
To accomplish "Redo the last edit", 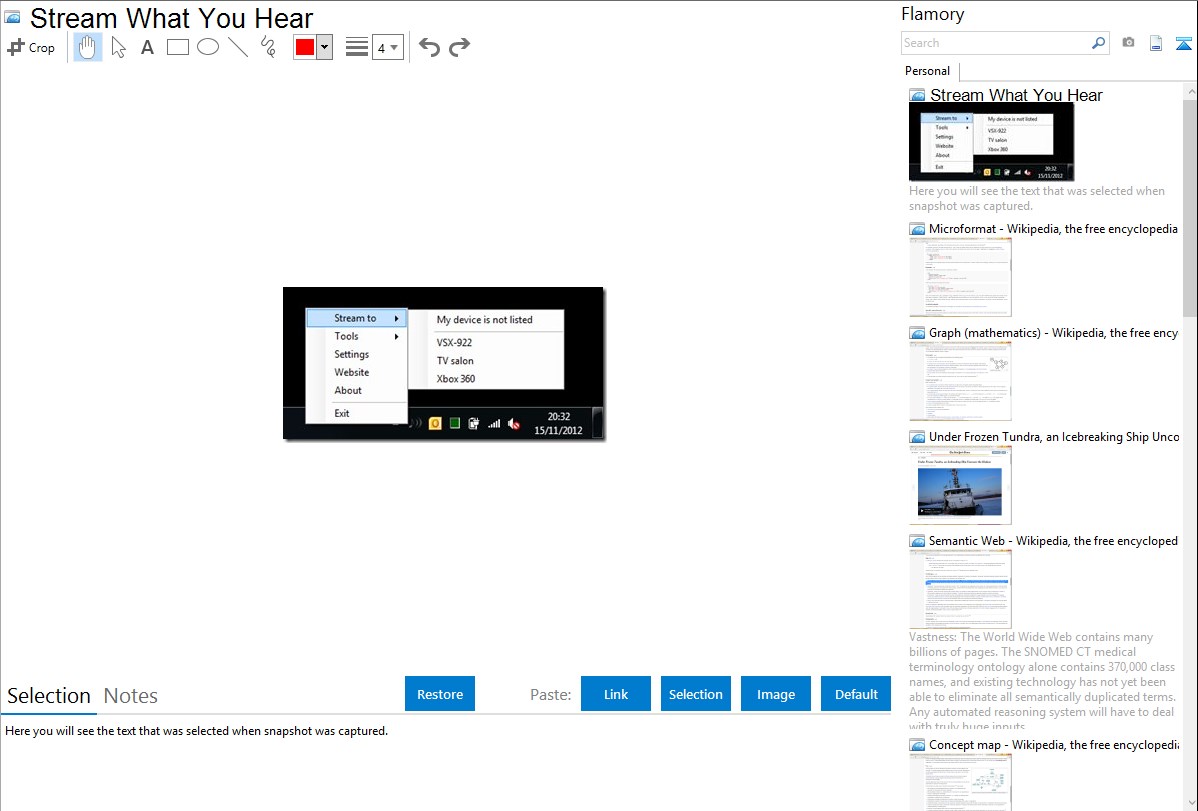I will 459,47.
